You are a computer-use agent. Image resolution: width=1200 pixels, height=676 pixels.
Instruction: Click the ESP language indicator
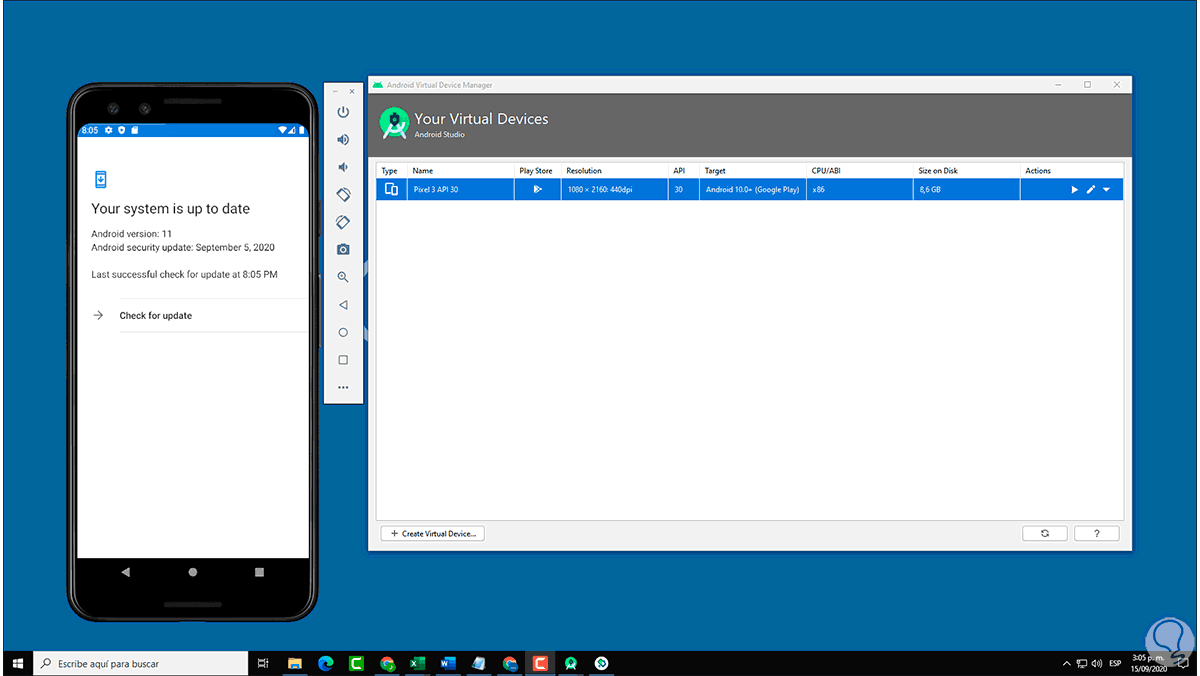coord(1115,663)
